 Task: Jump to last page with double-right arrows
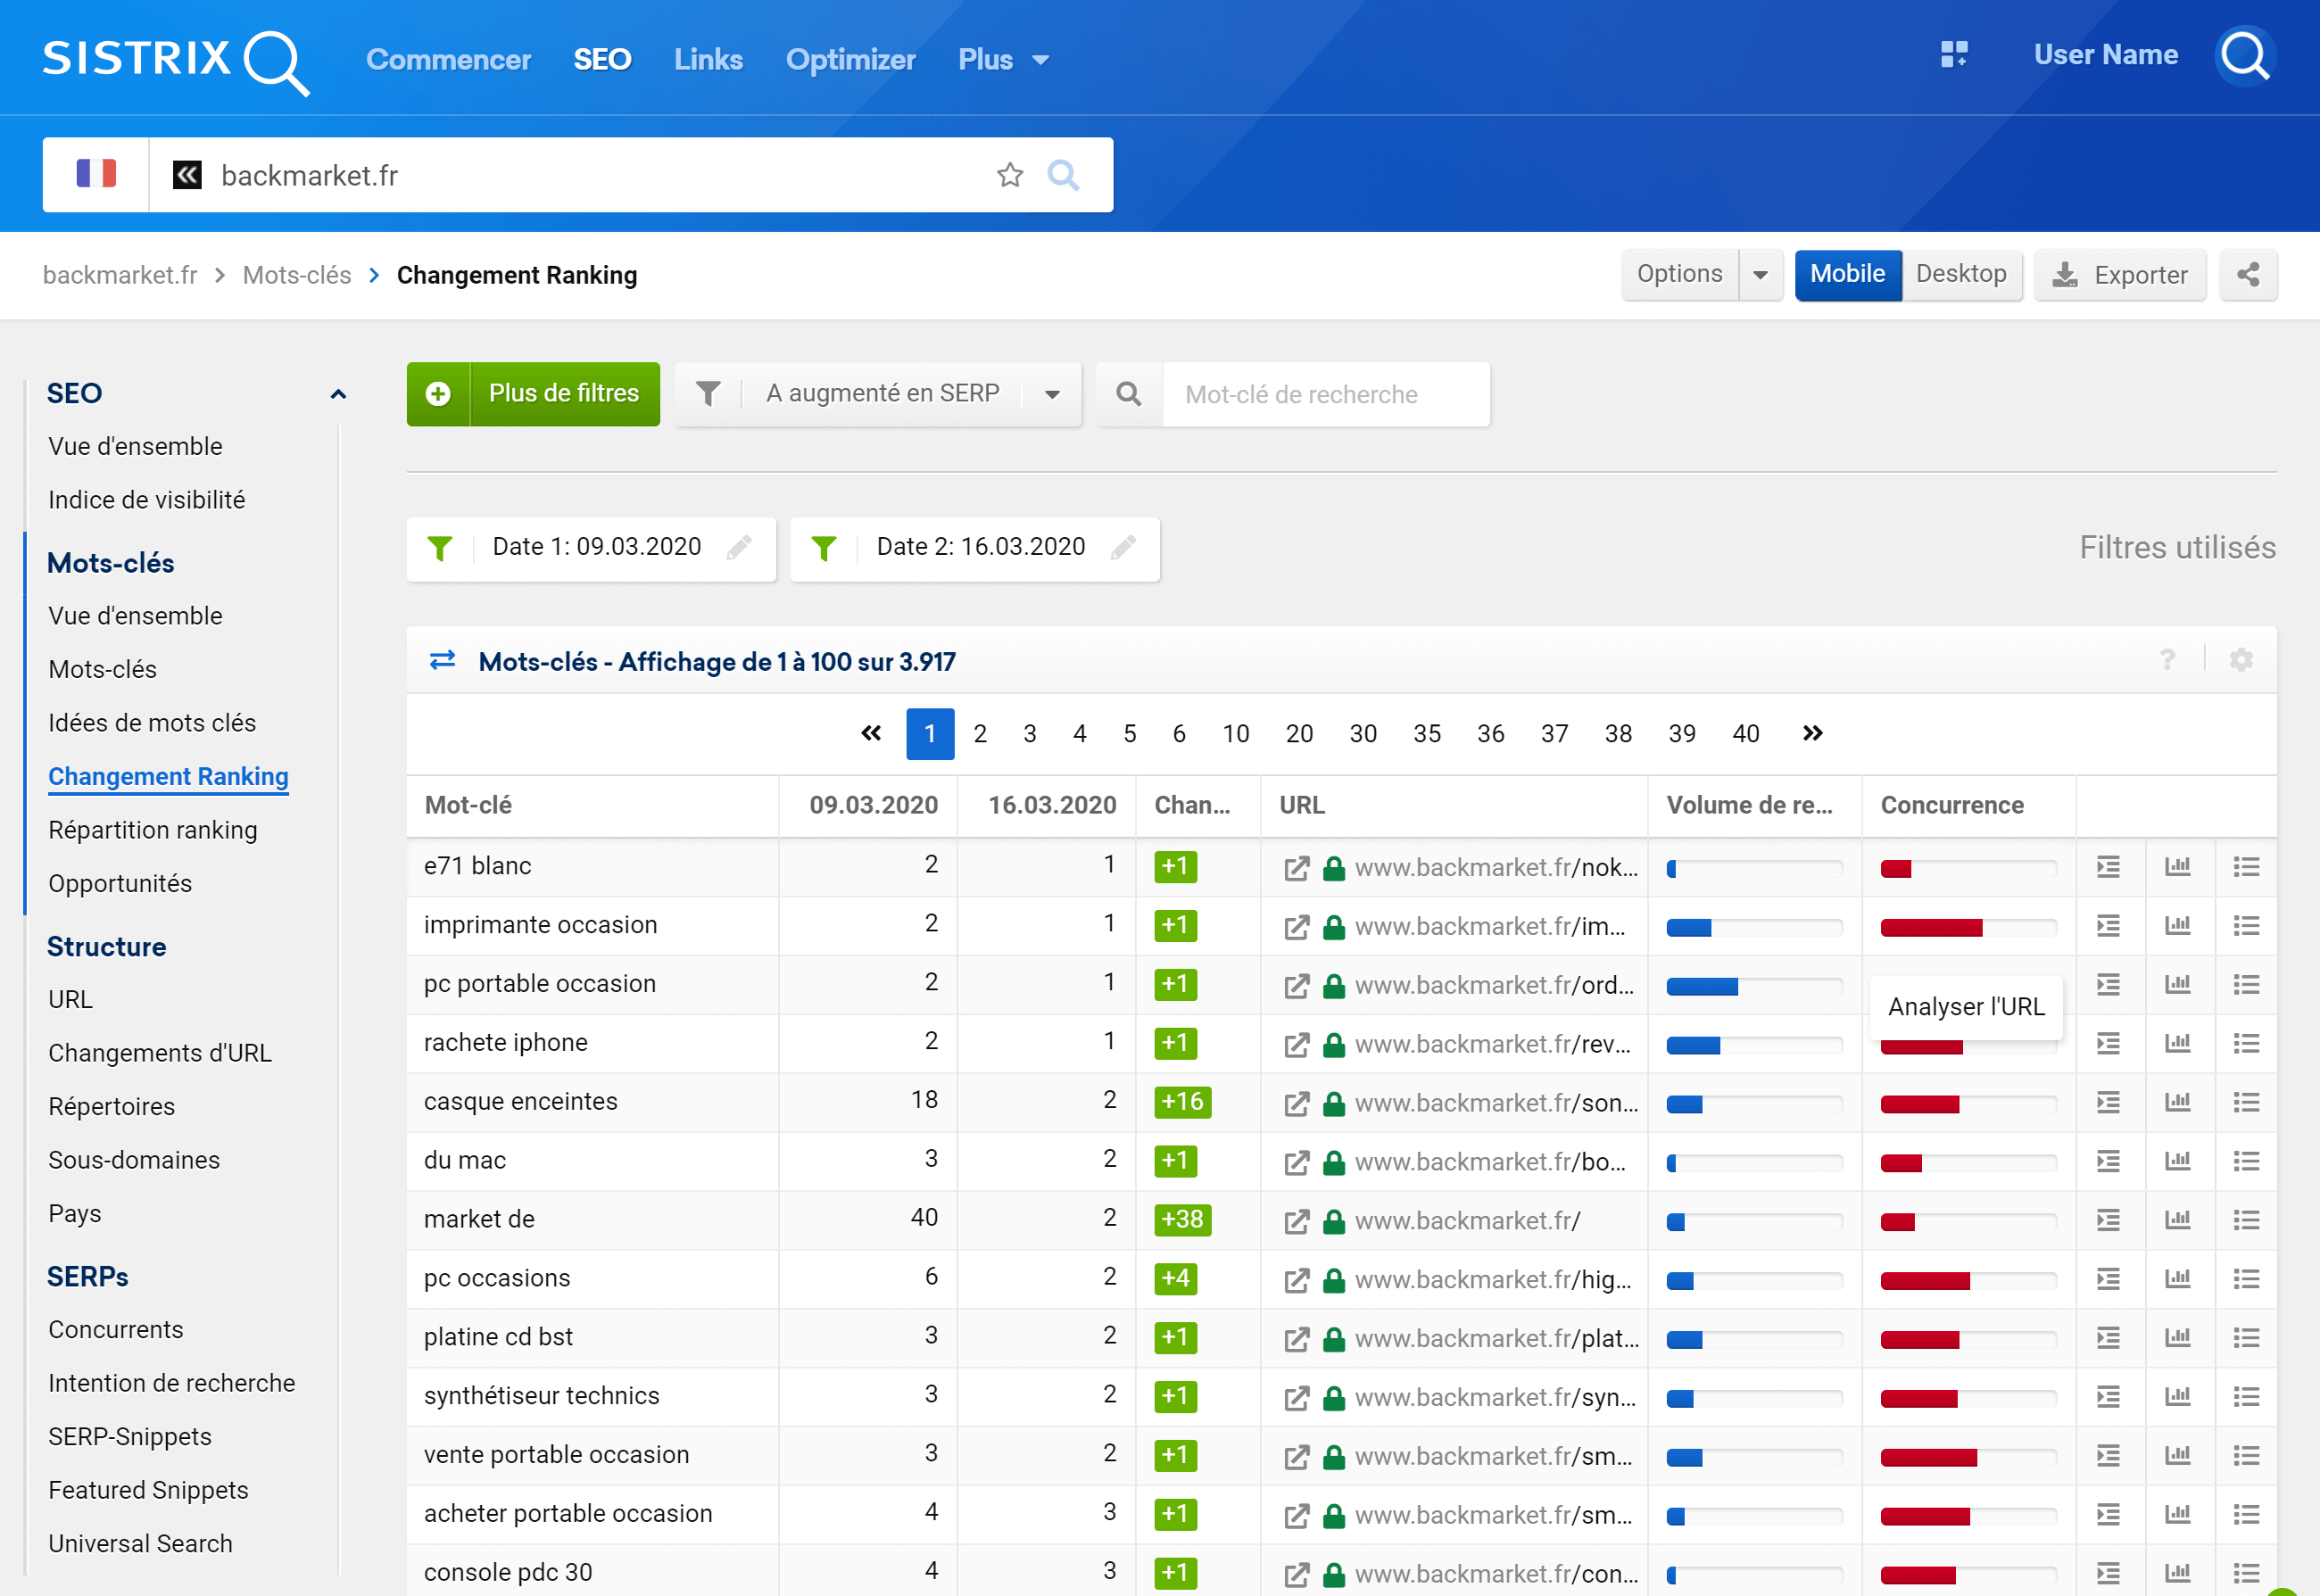point(1812,733)
